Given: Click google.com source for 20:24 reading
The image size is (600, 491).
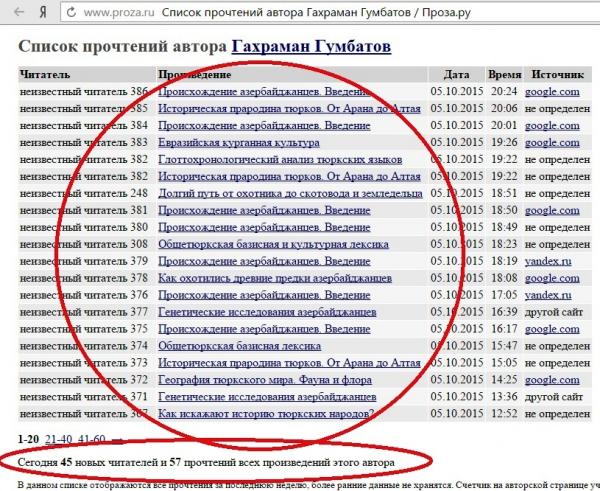Looking at the screenshot, I should click(552, 92).
